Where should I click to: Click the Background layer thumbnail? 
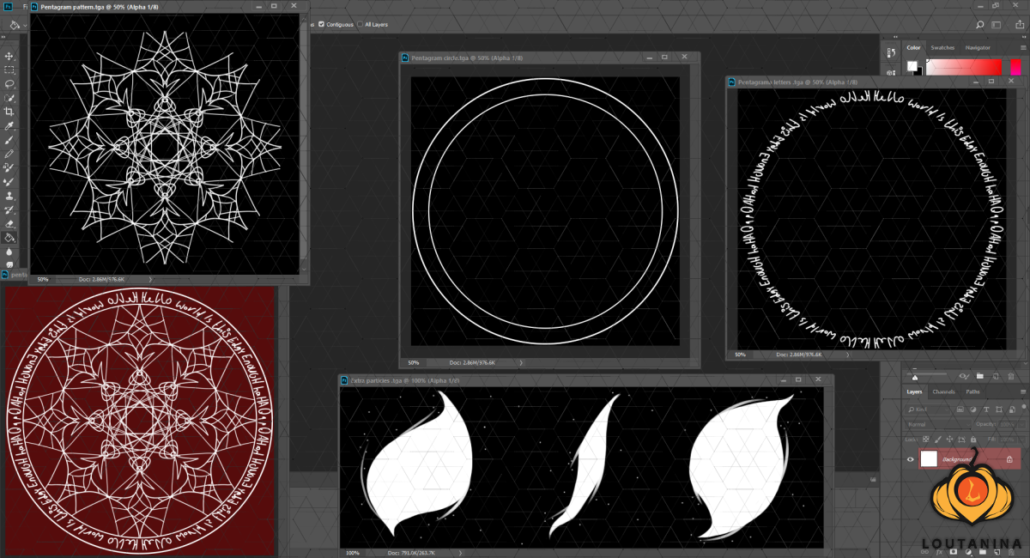coord(930,459)
